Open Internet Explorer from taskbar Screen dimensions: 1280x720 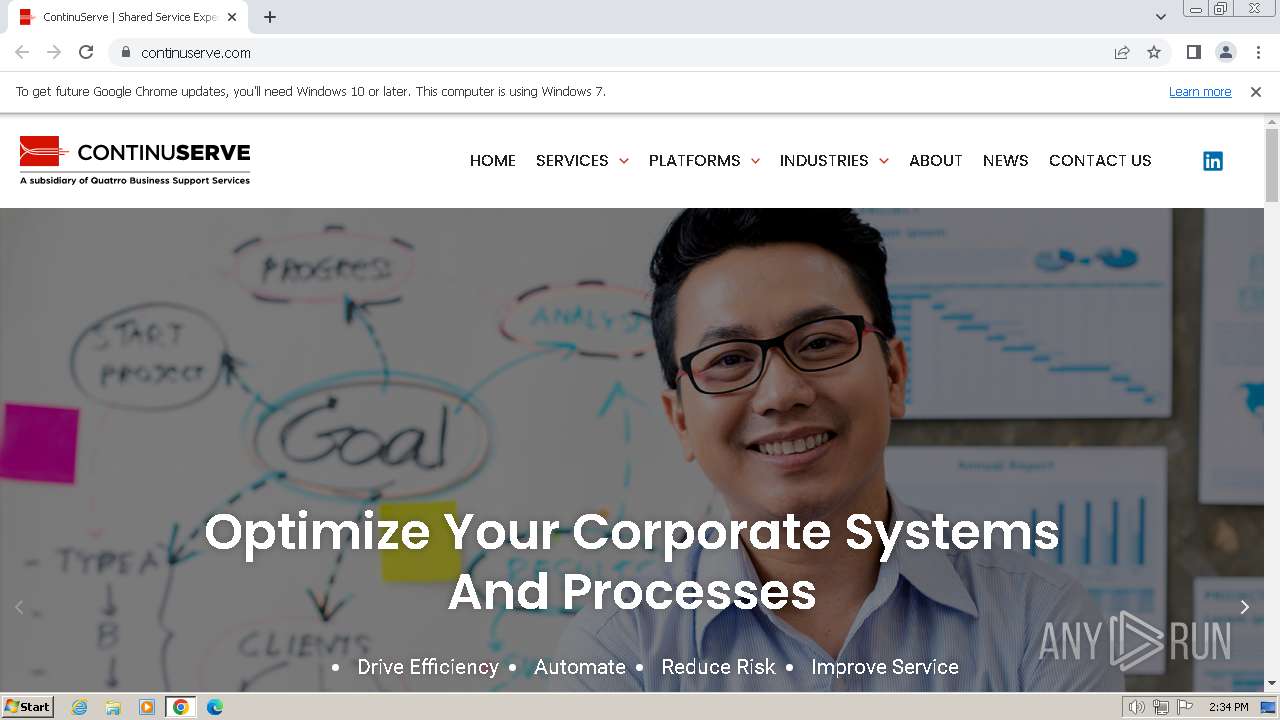tap(79, 707)
